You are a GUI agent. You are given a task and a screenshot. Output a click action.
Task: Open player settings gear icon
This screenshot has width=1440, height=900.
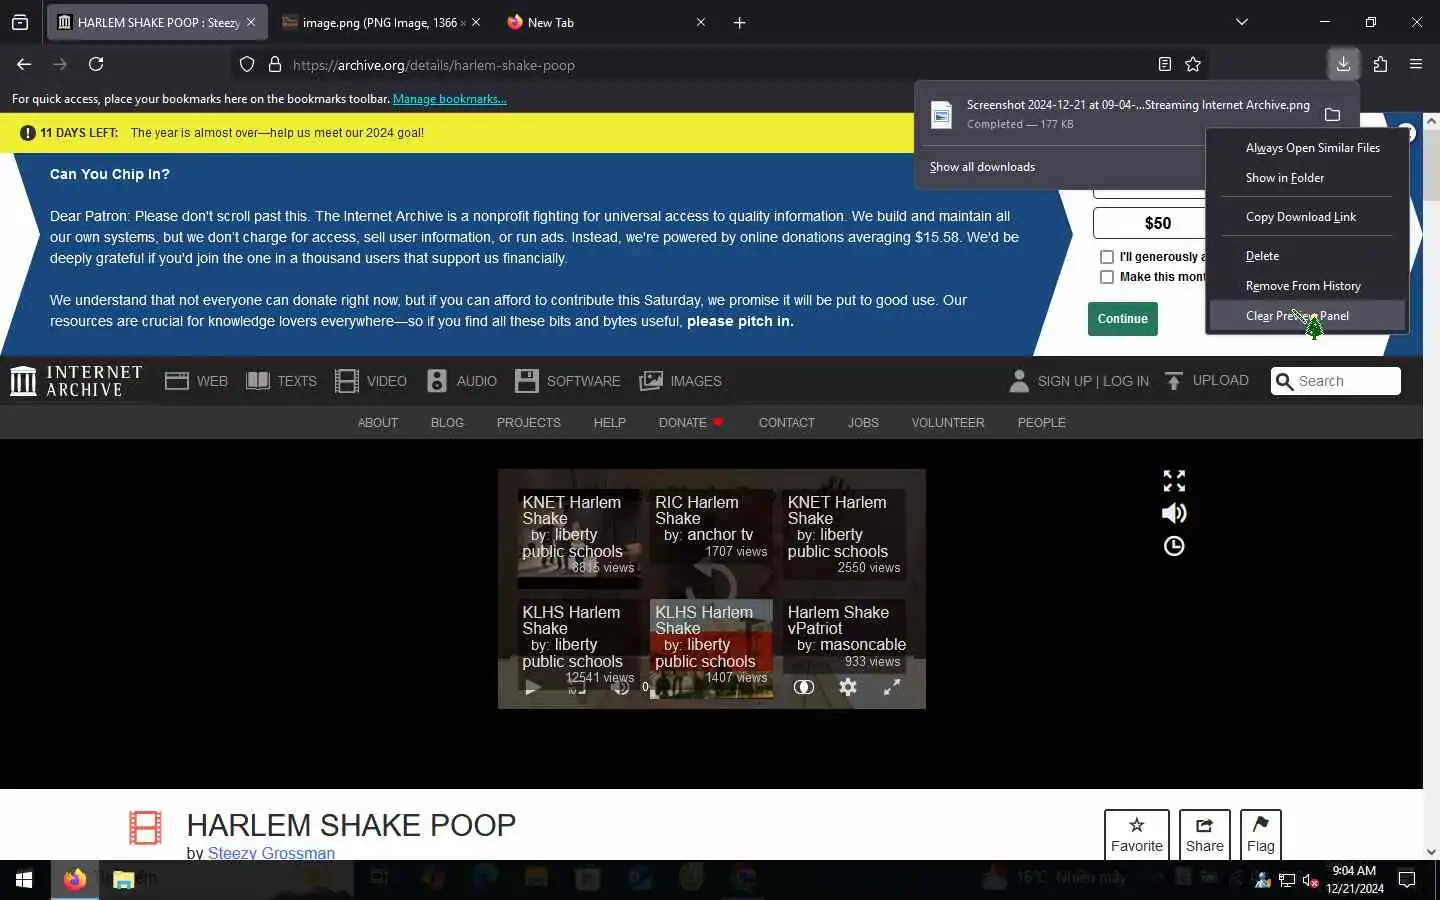(848, 687)
